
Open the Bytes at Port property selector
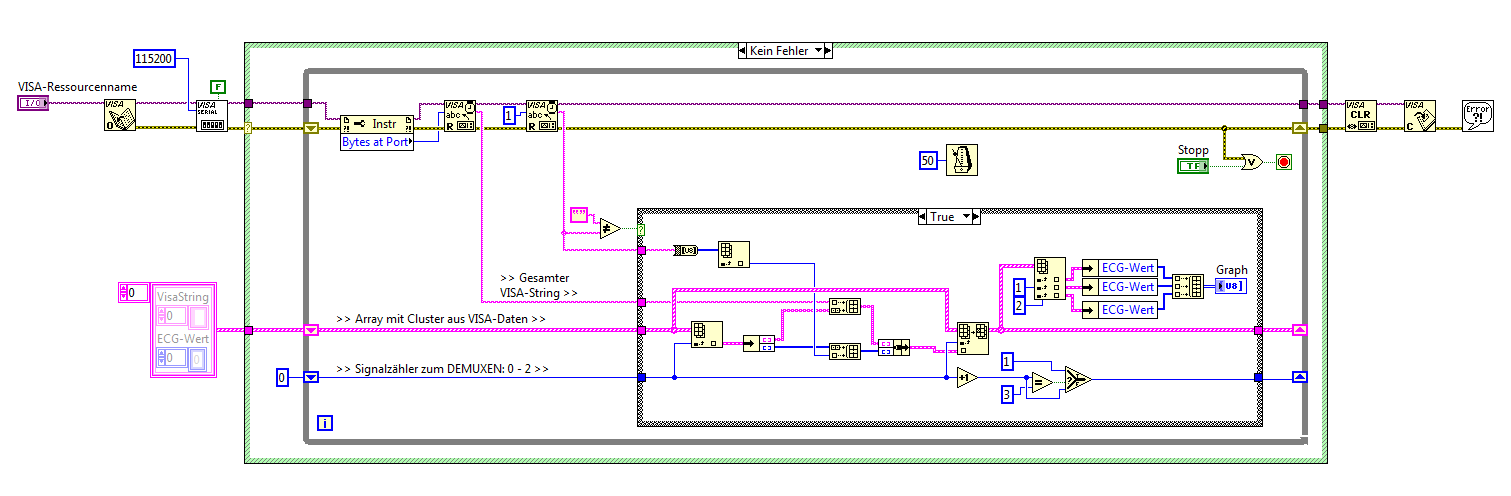click(x=377, y=142)
